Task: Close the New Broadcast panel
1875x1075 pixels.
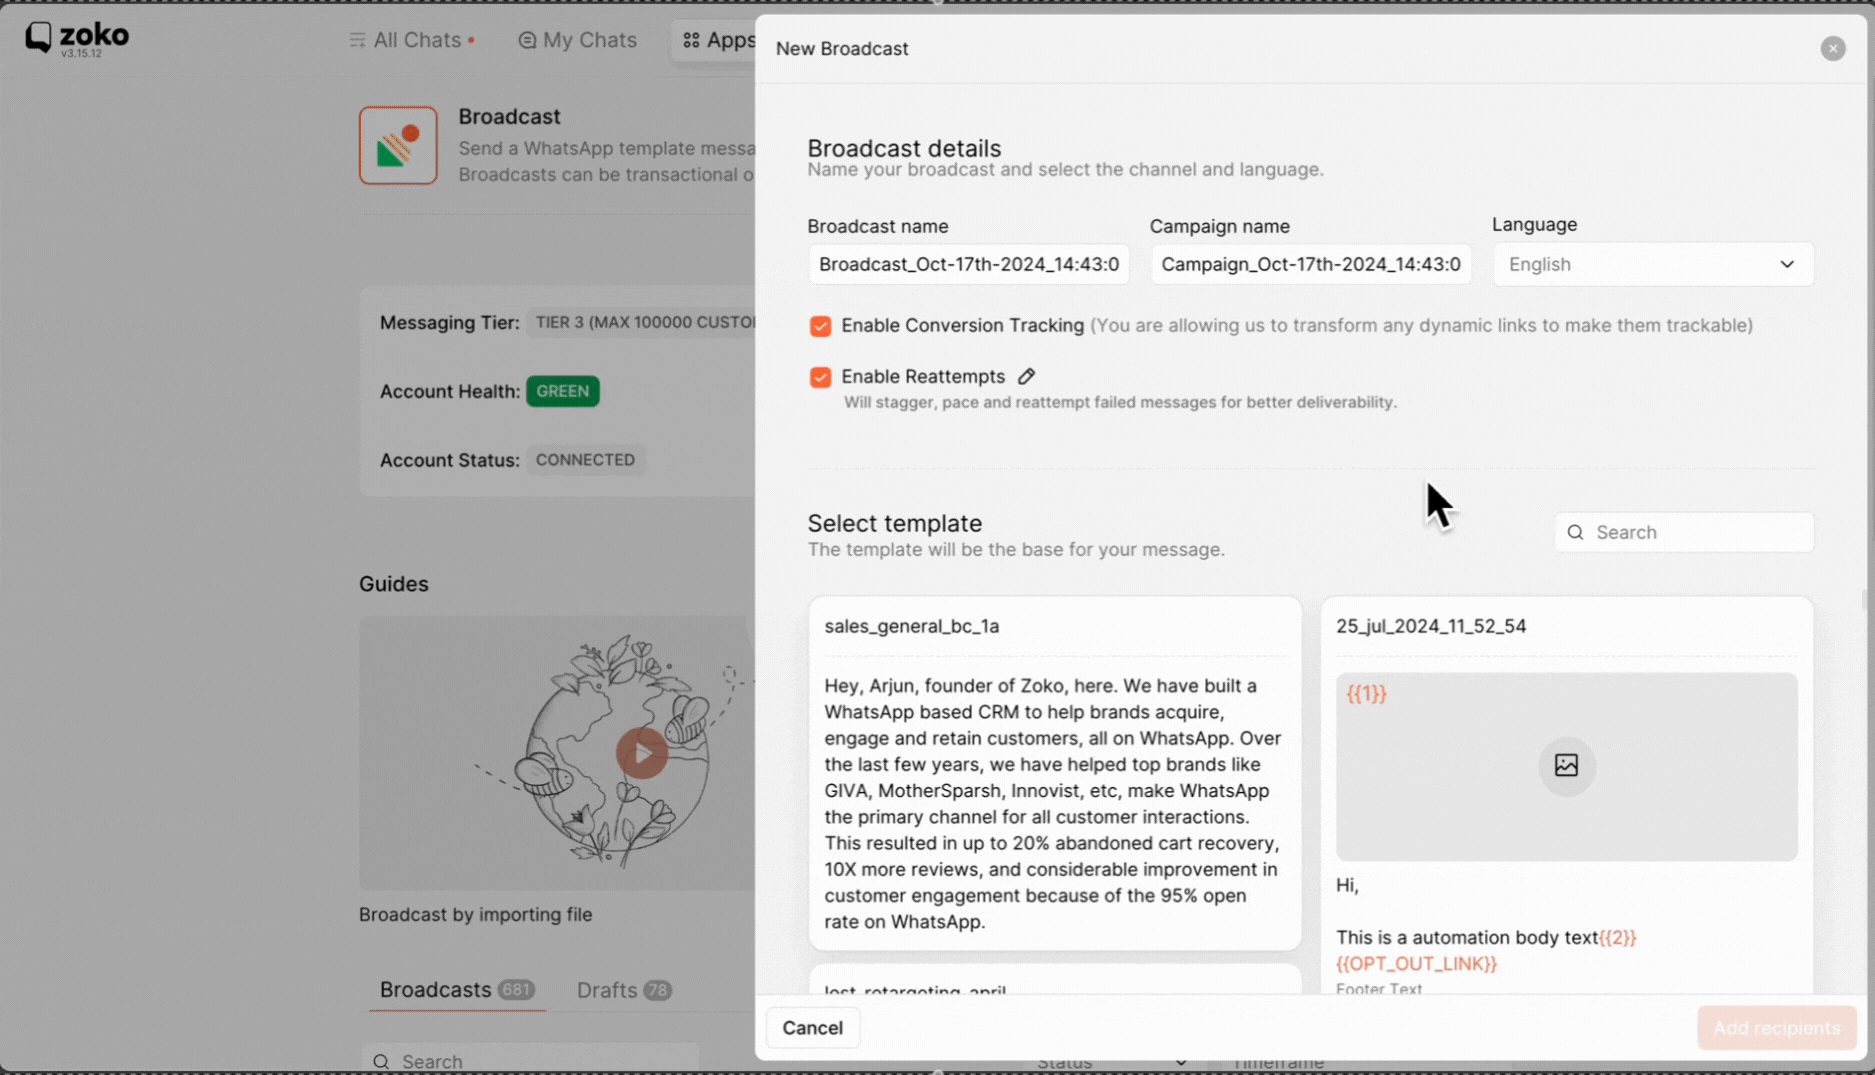Action: (x=1832, y=48)
